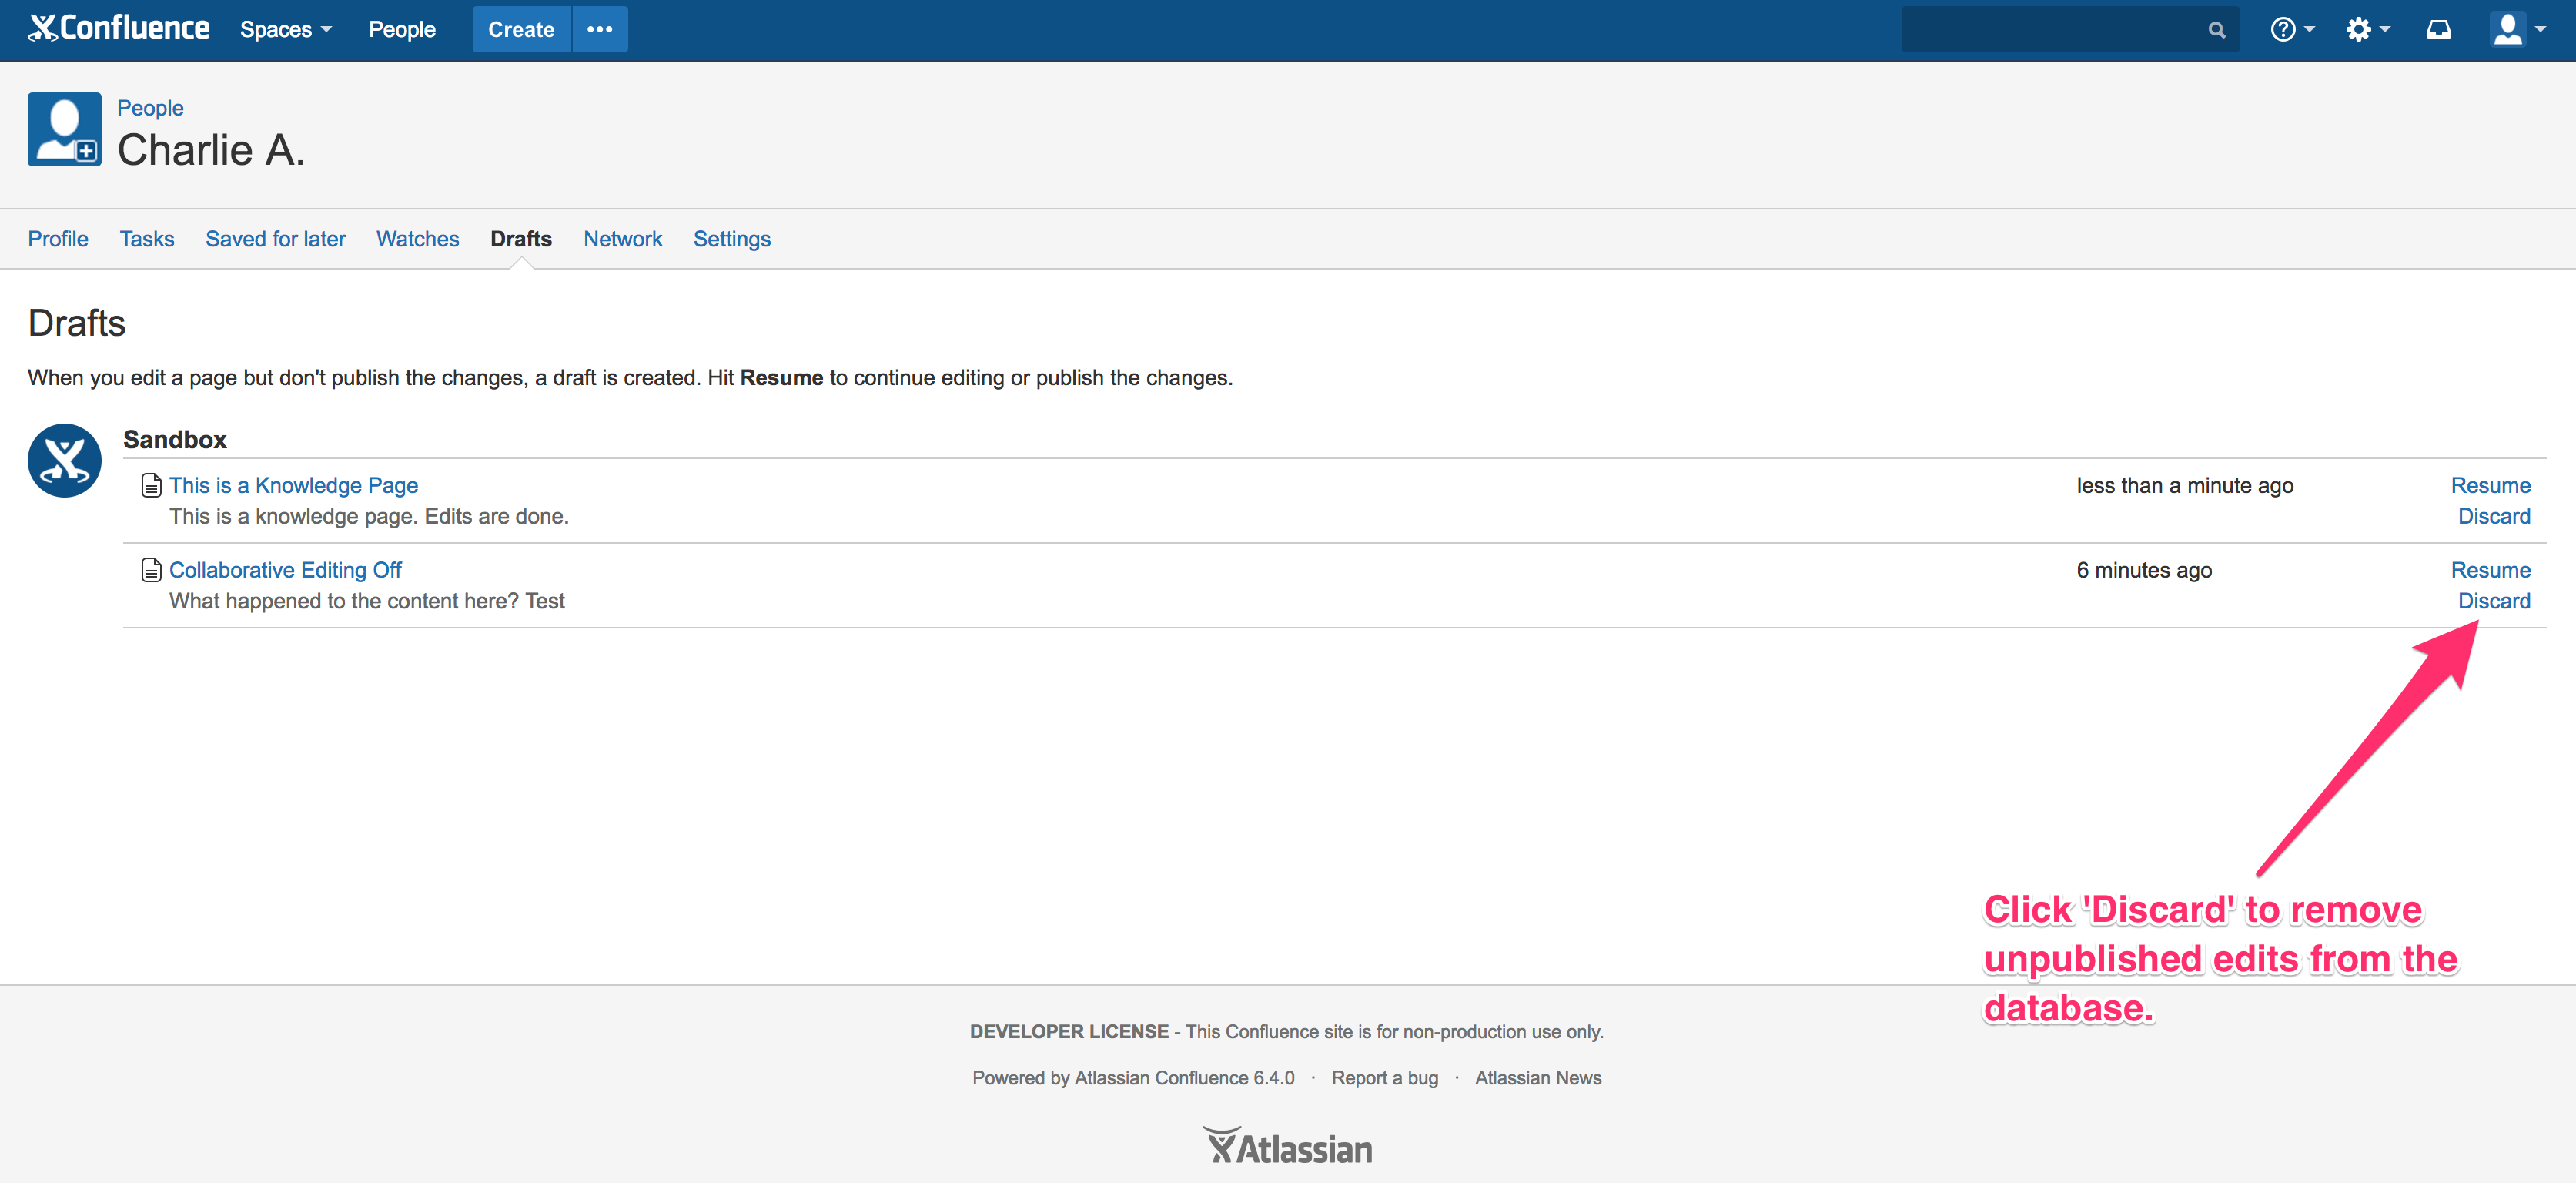Switch to the Network tab

pyautogui.click(x=623, y=238)
